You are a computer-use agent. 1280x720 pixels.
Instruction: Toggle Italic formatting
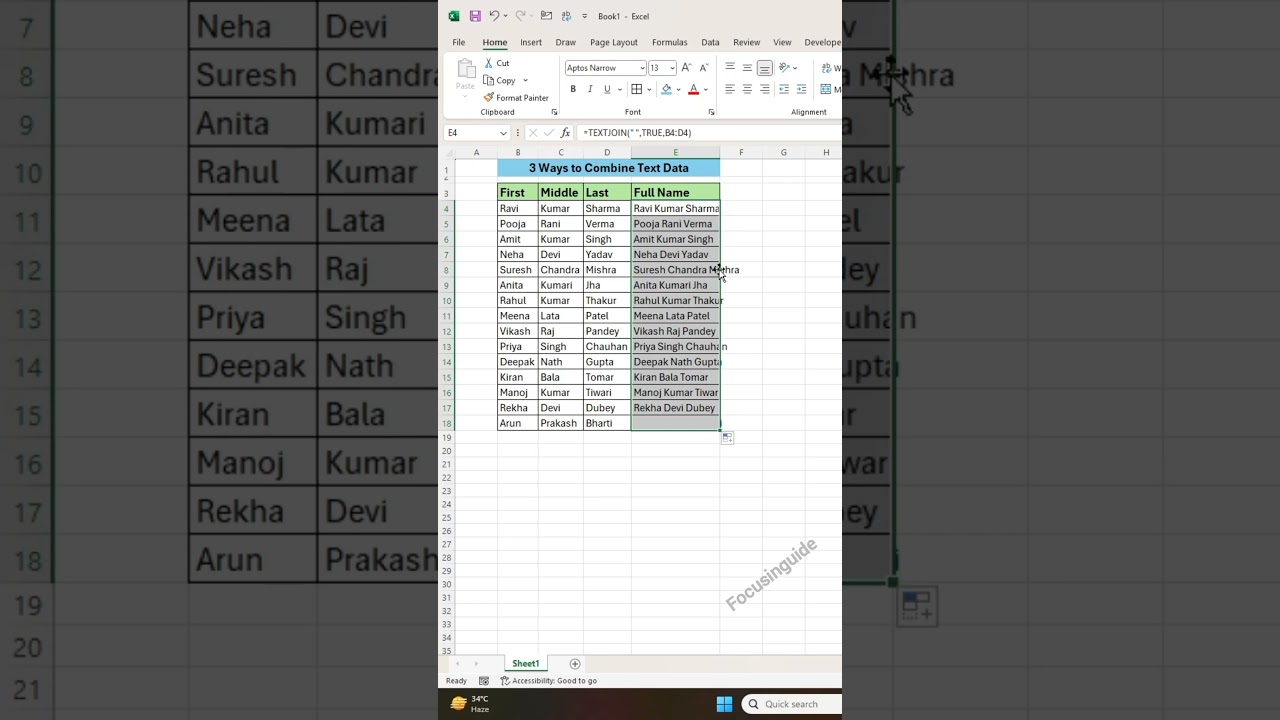590,89
